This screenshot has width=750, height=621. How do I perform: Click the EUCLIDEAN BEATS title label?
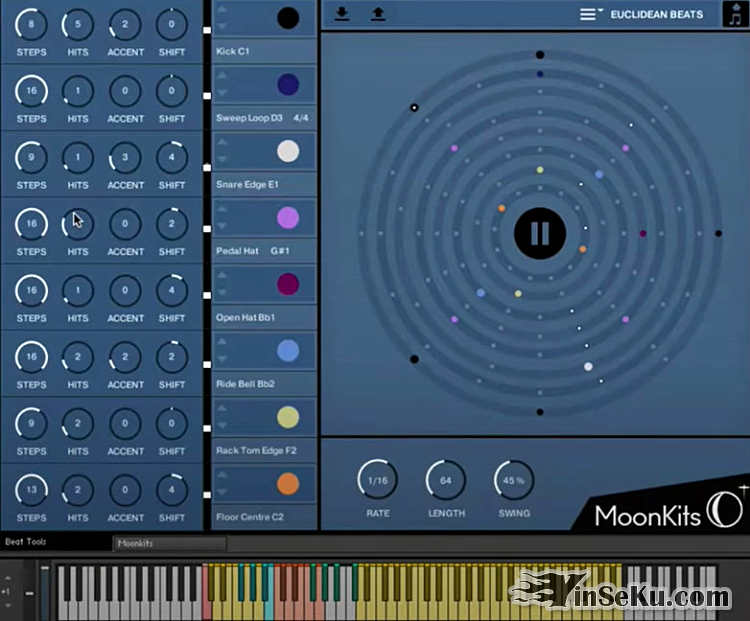656,15
